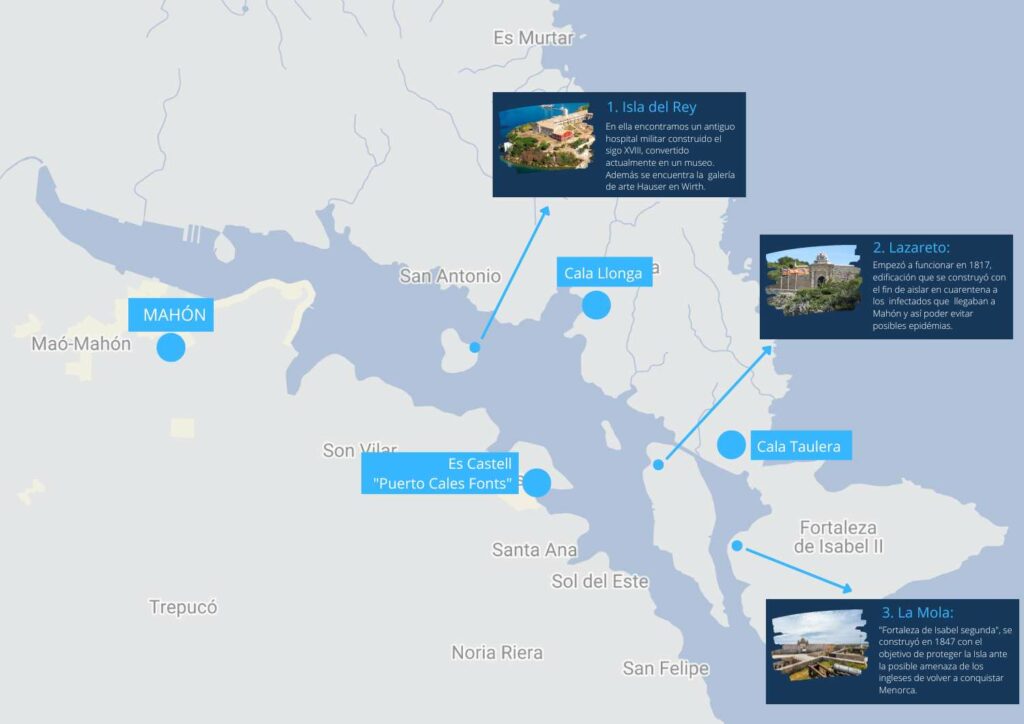Click the '3. La Mola:' heading

pos(918,612)
